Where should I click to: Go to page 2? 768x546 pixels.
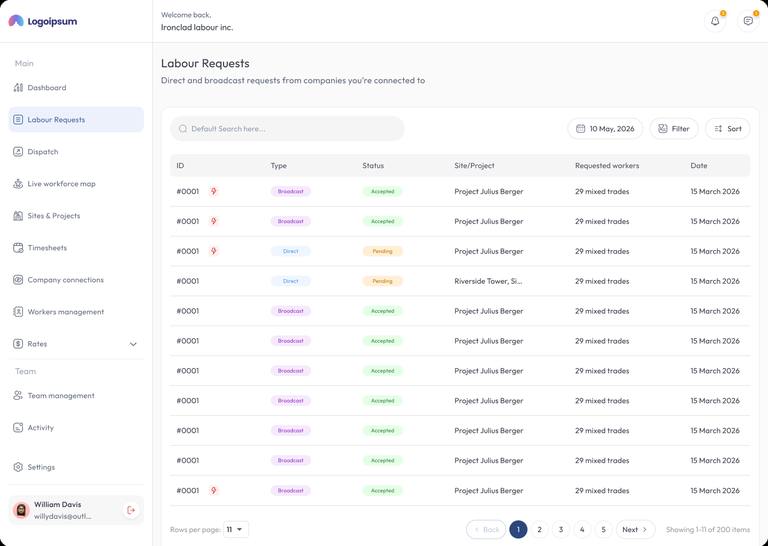(x=539, y=529)
